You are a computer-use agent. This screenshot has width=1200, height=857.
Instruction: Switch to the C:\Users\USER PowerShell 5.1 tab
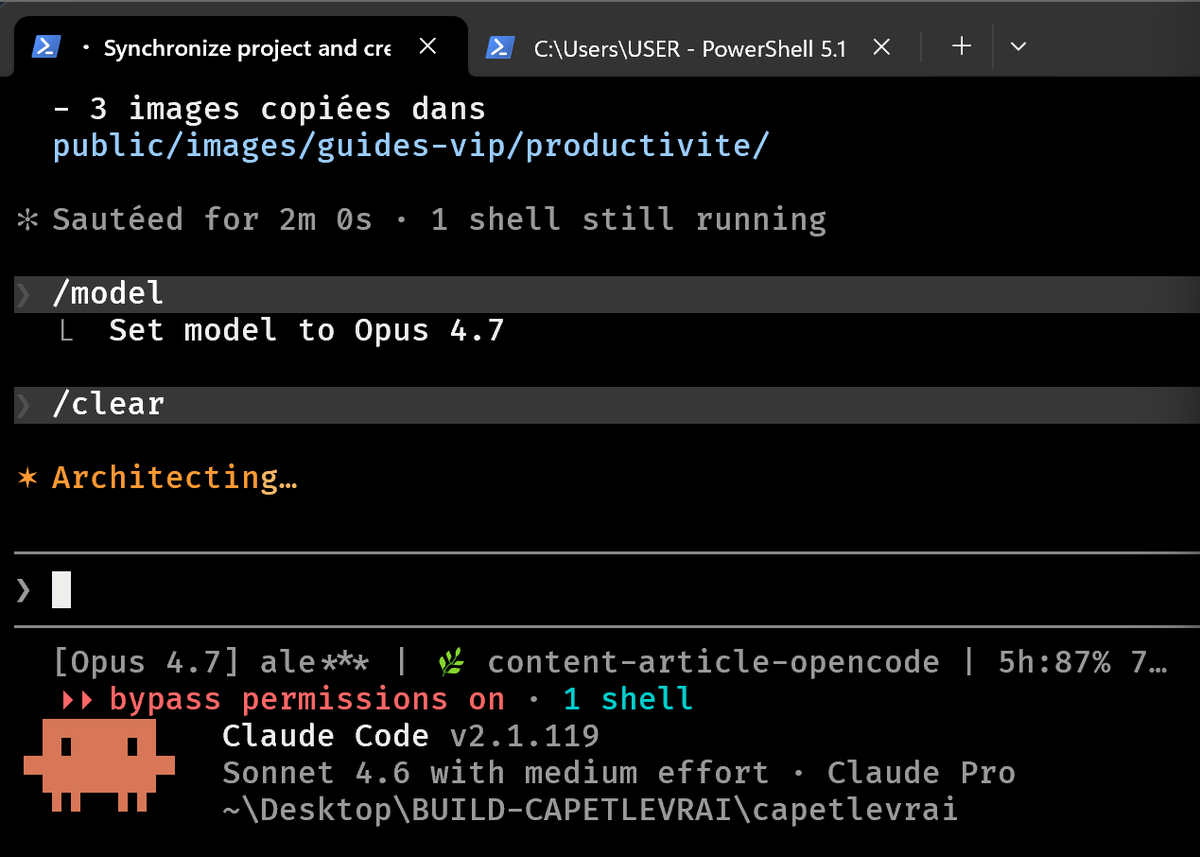pos(690,47)
